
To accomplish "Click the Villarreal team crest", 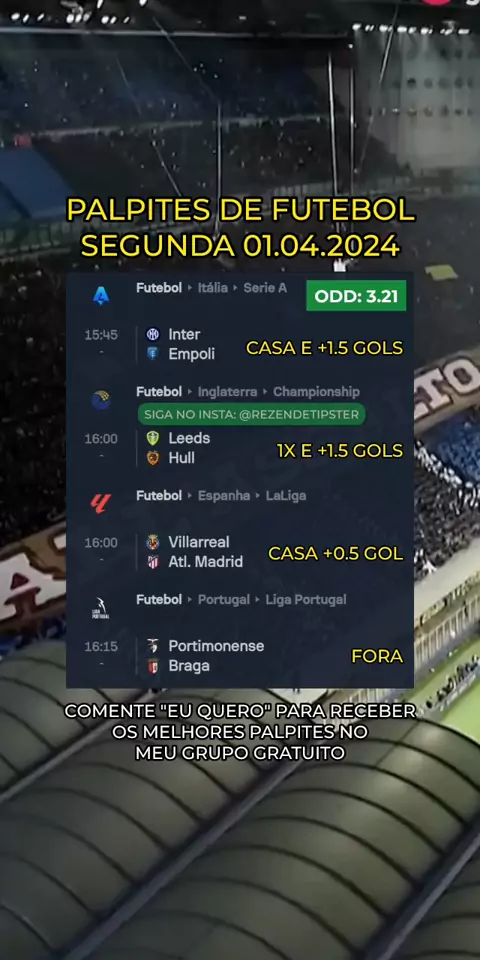I will tap(152, 542).
